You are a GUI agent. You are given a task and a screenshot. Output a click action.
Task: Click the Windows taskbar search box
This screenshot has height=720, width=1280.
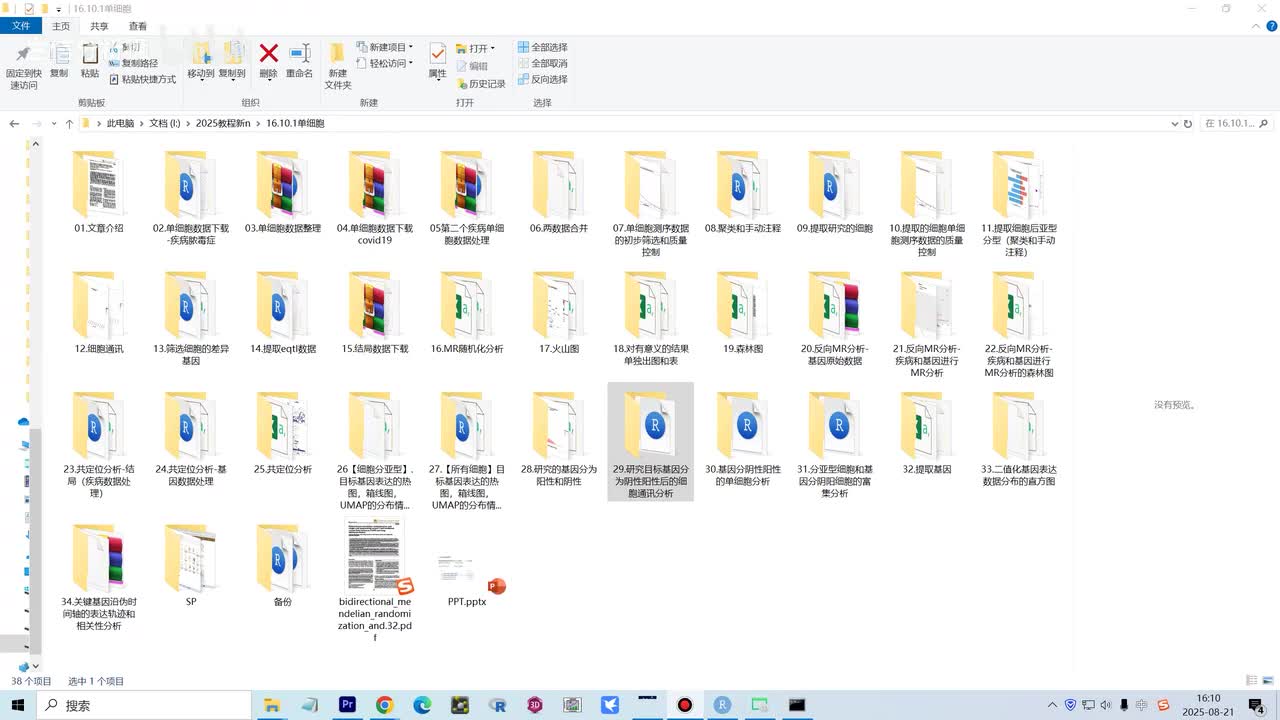point(145,705)
